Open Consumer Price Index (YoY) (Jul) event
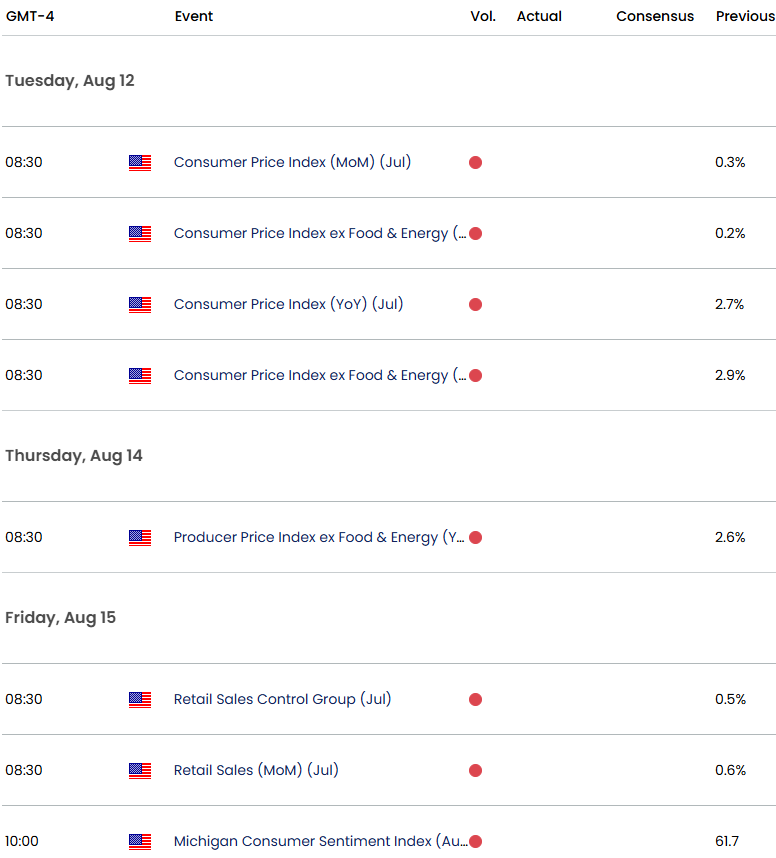The width and height of the screenshot is (776, 858). (x=288, y=304)
